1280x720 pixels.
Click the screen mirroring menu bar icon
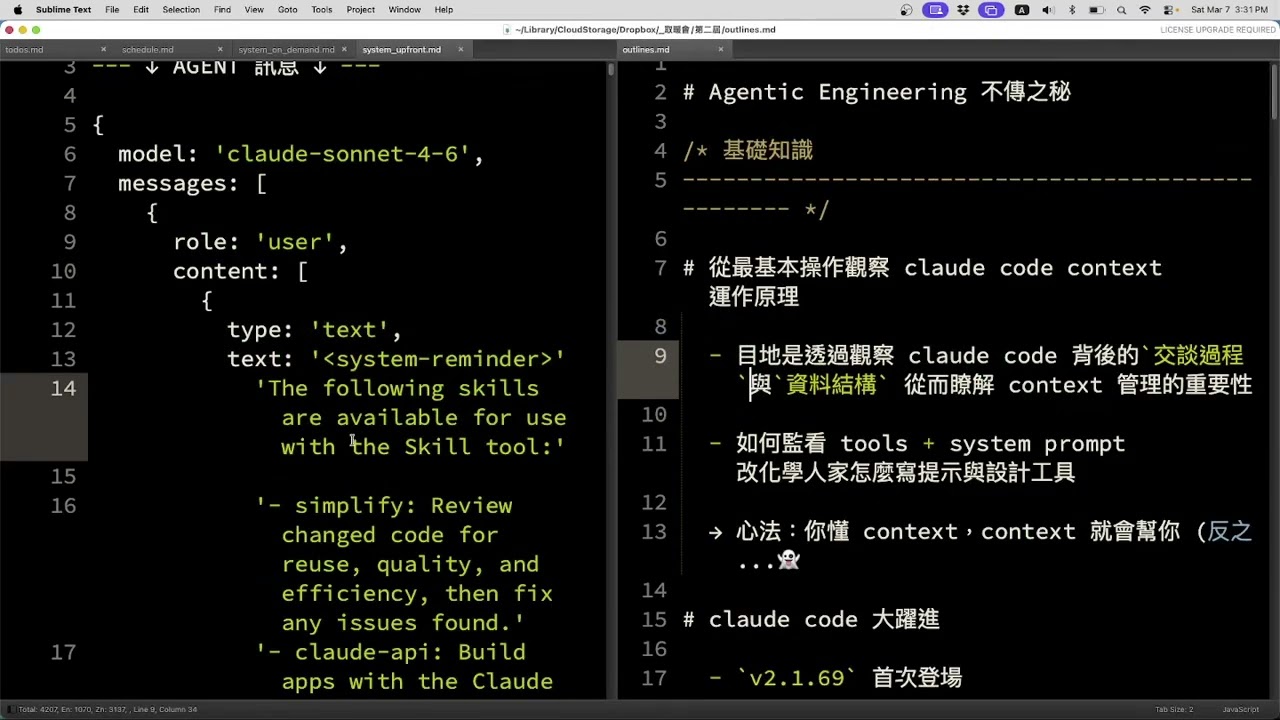(991, 9)
